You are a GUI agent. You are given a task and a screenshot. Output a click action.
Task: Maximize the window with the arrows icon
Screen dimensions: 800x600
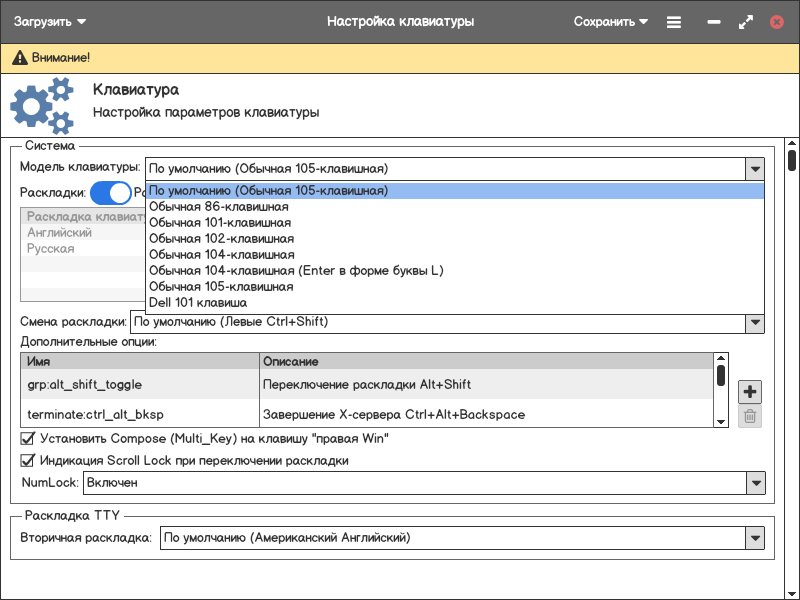click(745, 21)
